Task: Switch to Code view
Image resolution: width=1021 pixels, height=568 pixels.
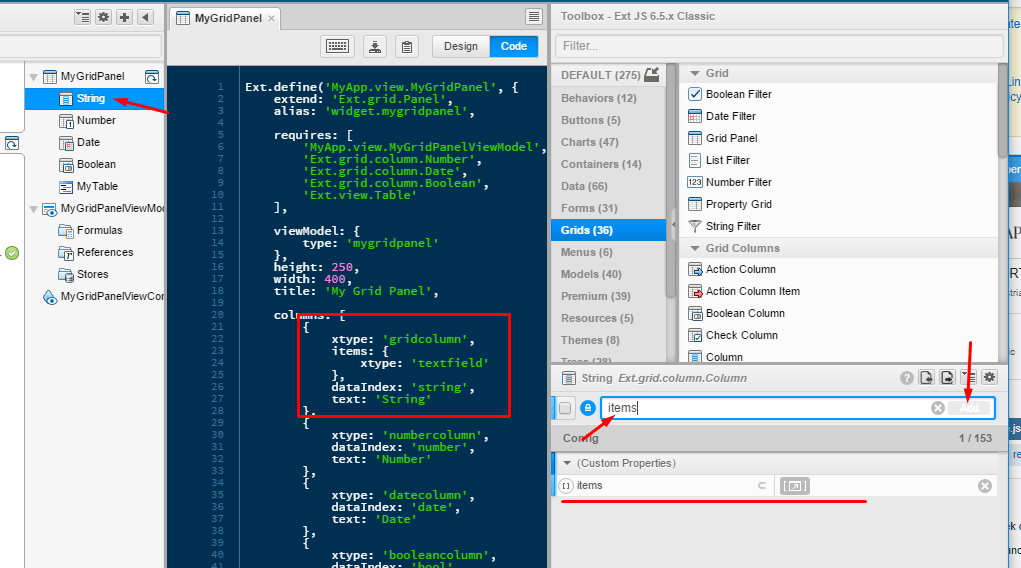Action: click(514, 46)
